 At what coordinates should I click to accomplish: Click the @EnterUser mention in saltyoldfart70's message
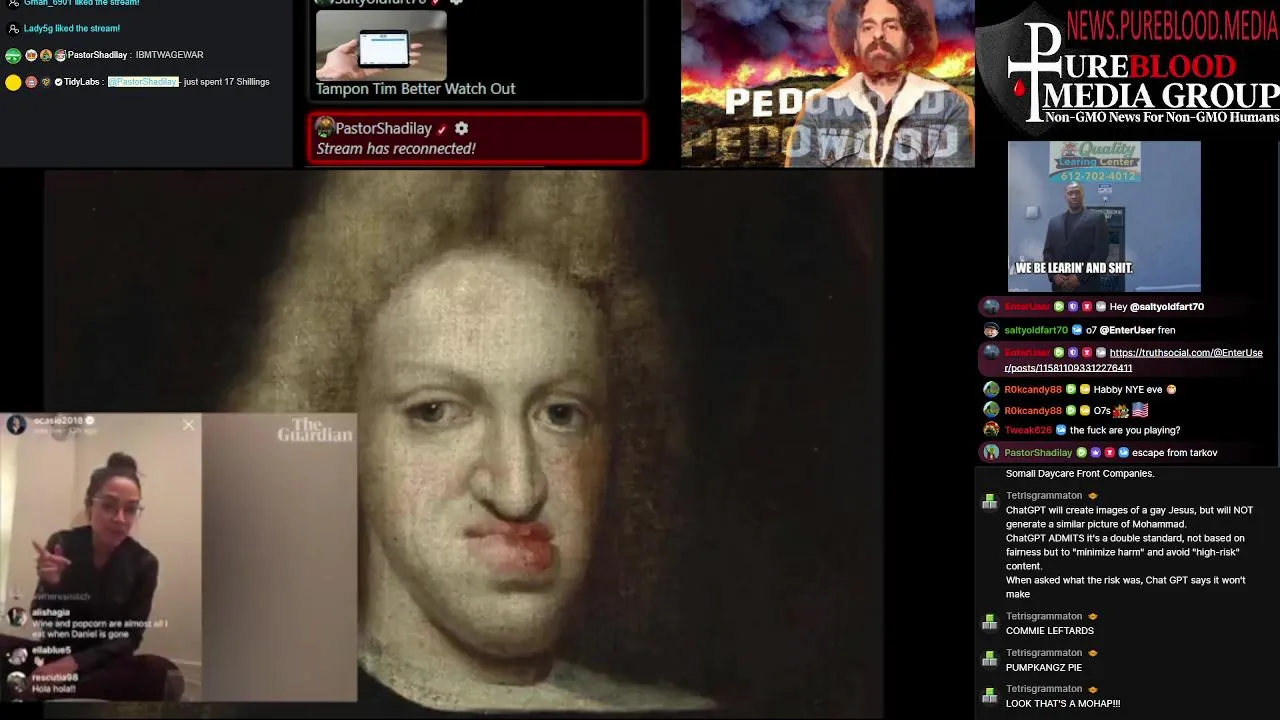tap(1127, 330)
